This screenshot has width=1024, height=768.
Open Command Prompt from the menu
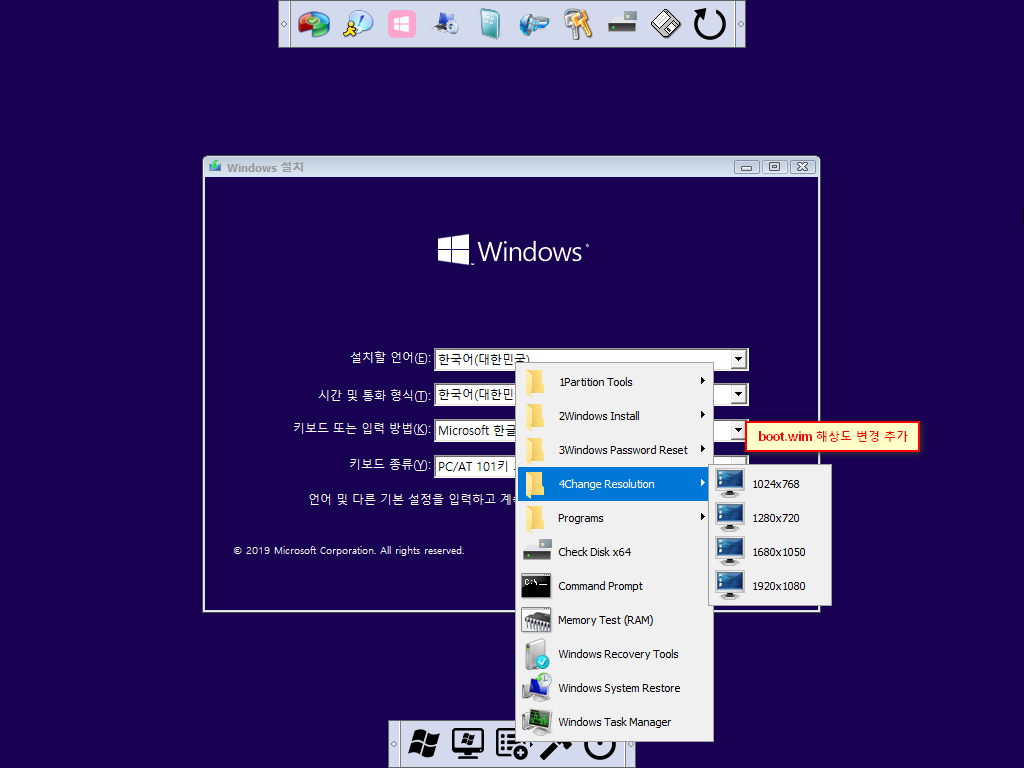click(615, 586)
